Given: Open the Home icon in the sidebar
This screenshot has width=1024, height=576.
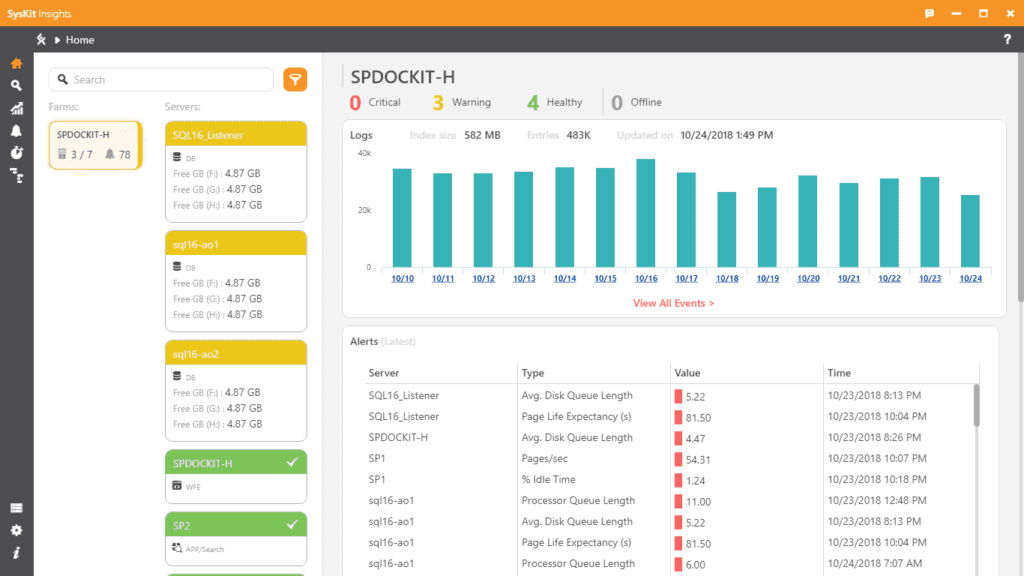Looking at the screenshot, I should 16,64.
